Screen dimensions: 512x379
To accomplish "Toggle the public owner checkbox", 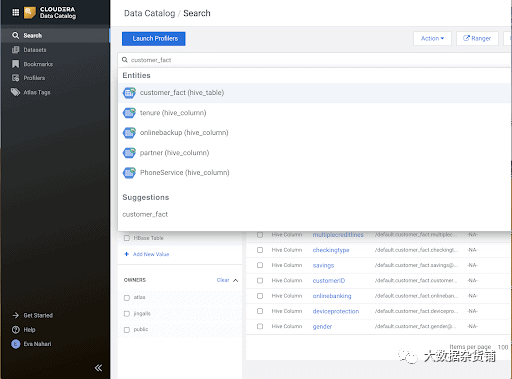I will [x=127, y=330].
